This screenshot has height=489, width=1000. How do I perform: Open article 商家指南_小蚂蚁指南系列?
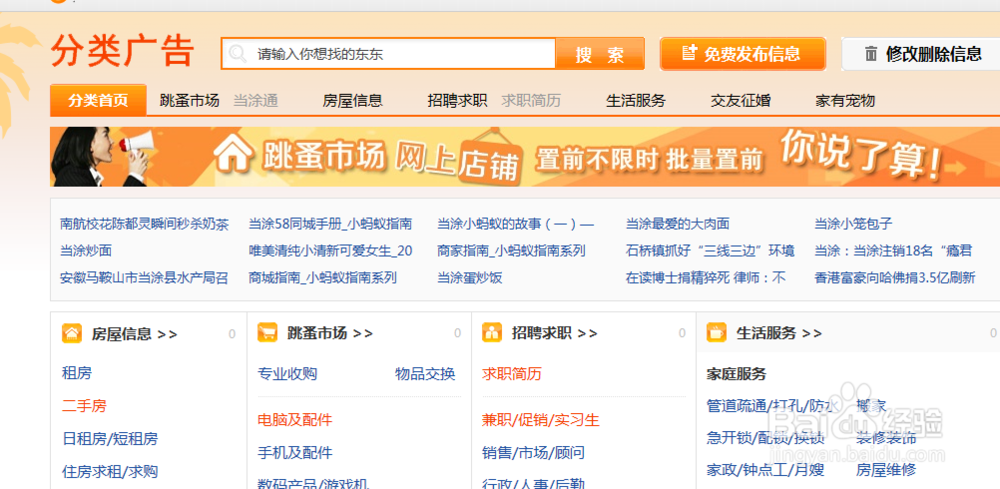(x=511, y=251)
